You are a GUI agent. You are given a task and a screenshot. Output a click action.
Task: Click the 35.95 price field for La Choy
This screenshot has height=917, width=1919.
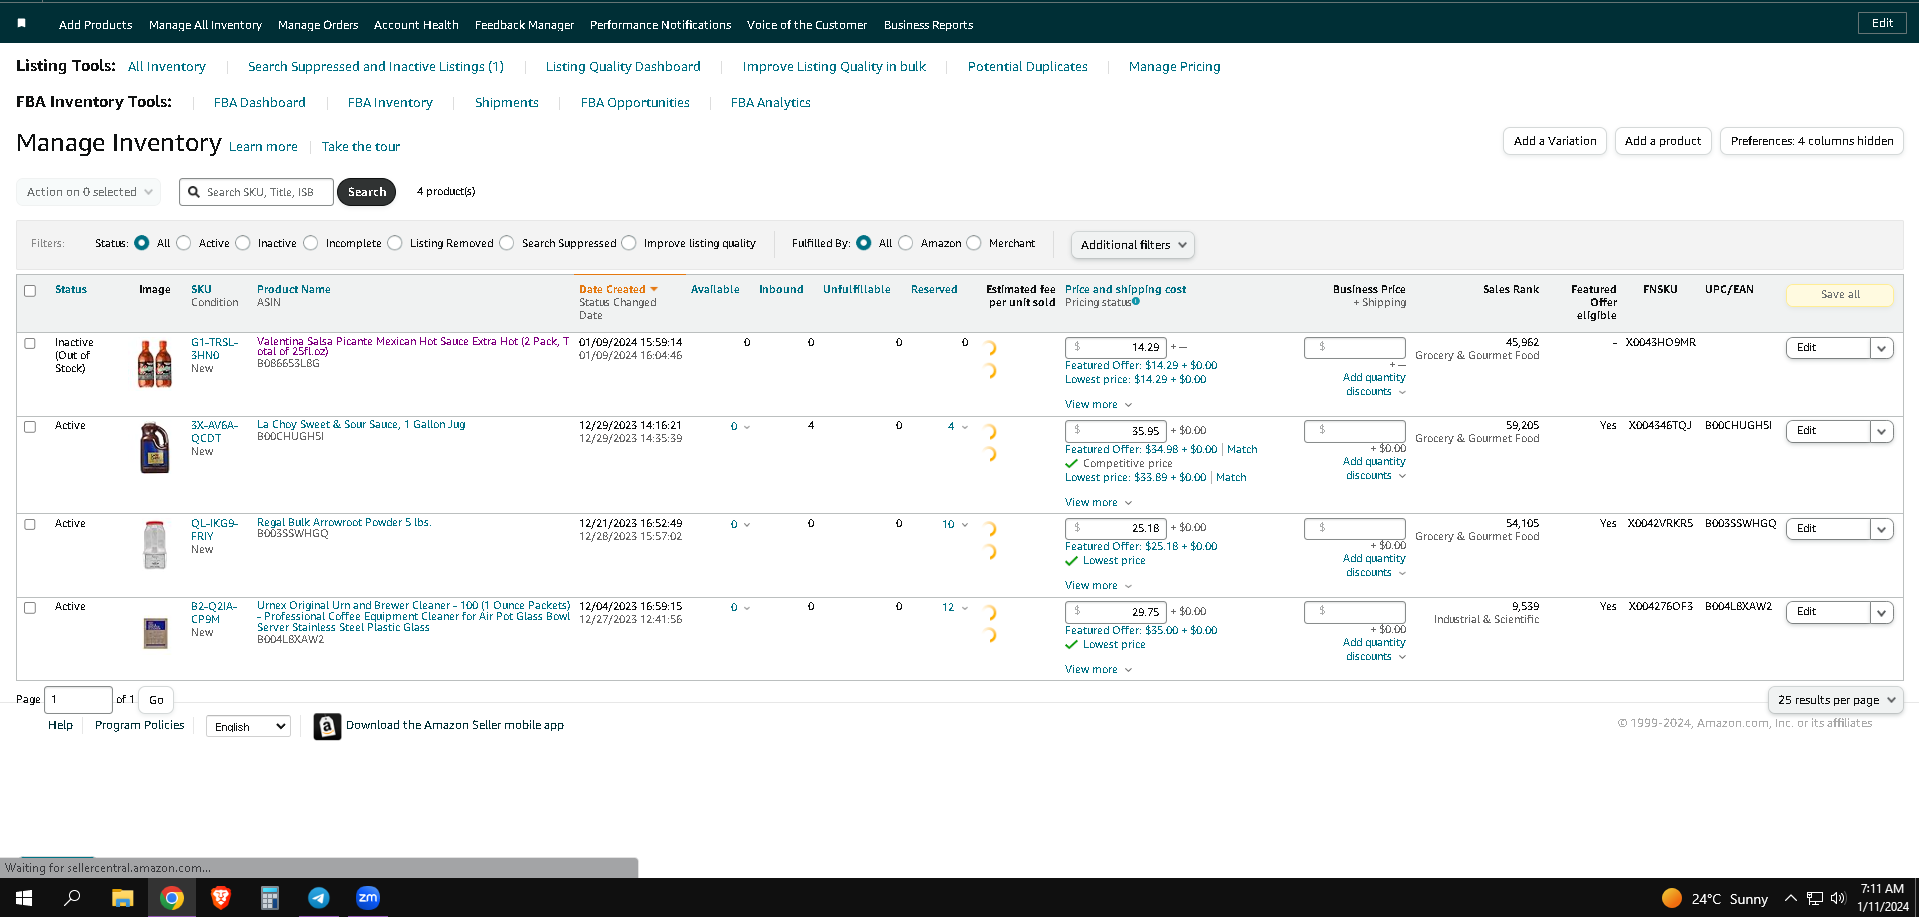point(1116,431)
